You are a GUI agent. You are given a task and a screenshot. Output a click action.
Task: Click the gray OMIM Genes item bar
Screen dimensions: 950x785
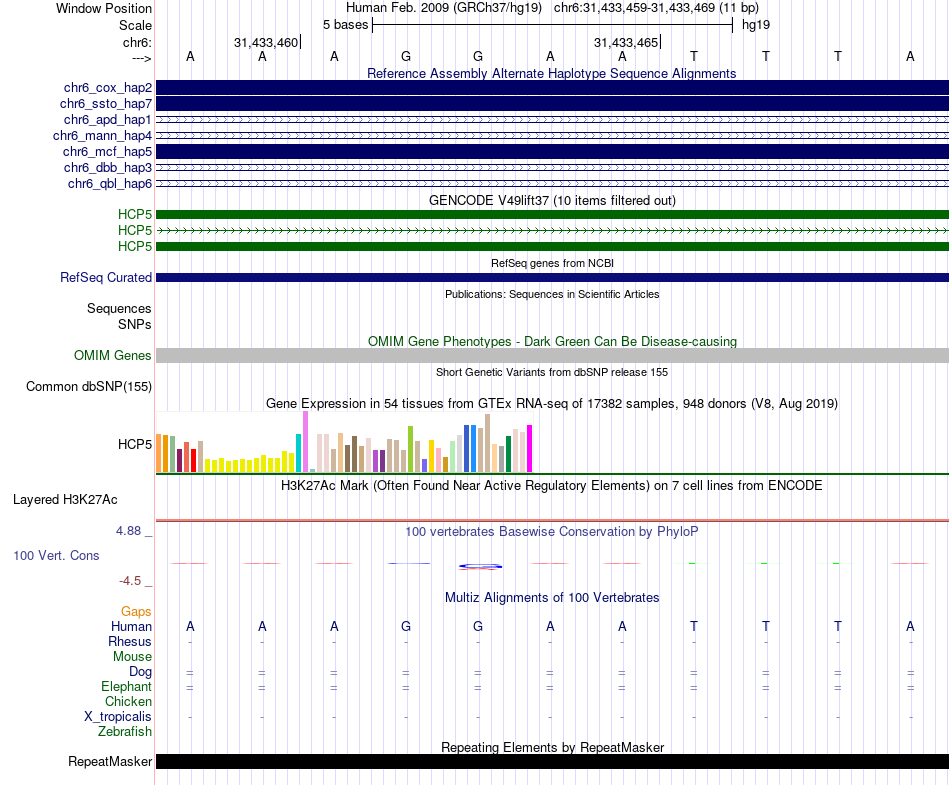552,356
